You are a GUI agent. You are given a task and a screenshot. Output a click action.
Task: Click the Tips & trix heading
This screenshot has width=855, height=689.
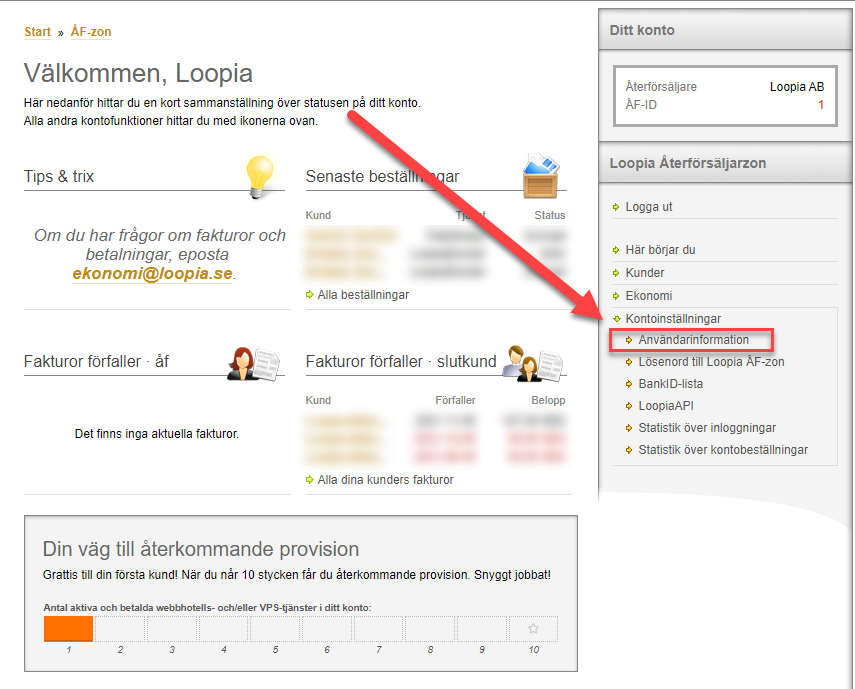tap(59, 176)
